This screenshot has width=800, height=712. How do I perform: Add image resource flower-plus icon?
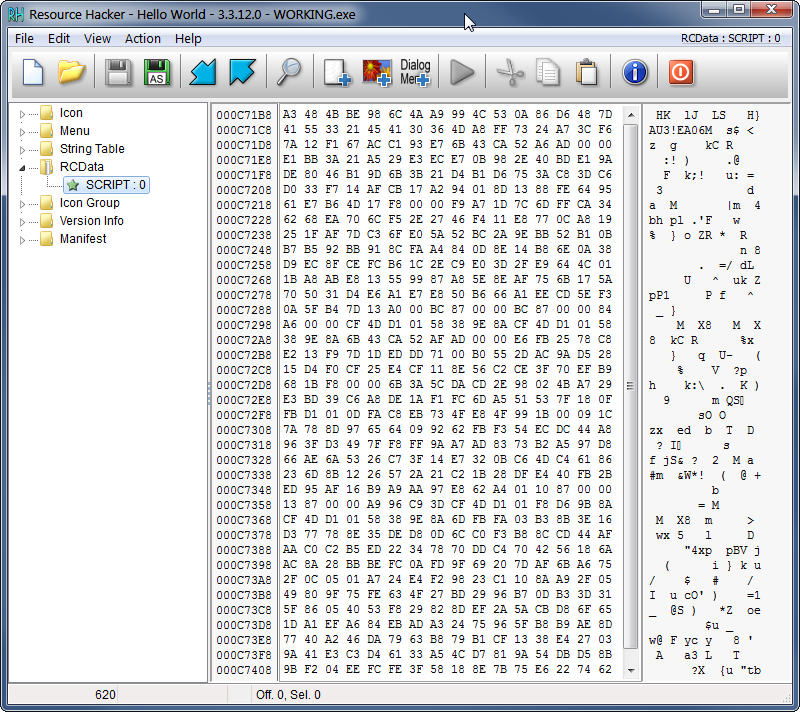click(377, 72)
